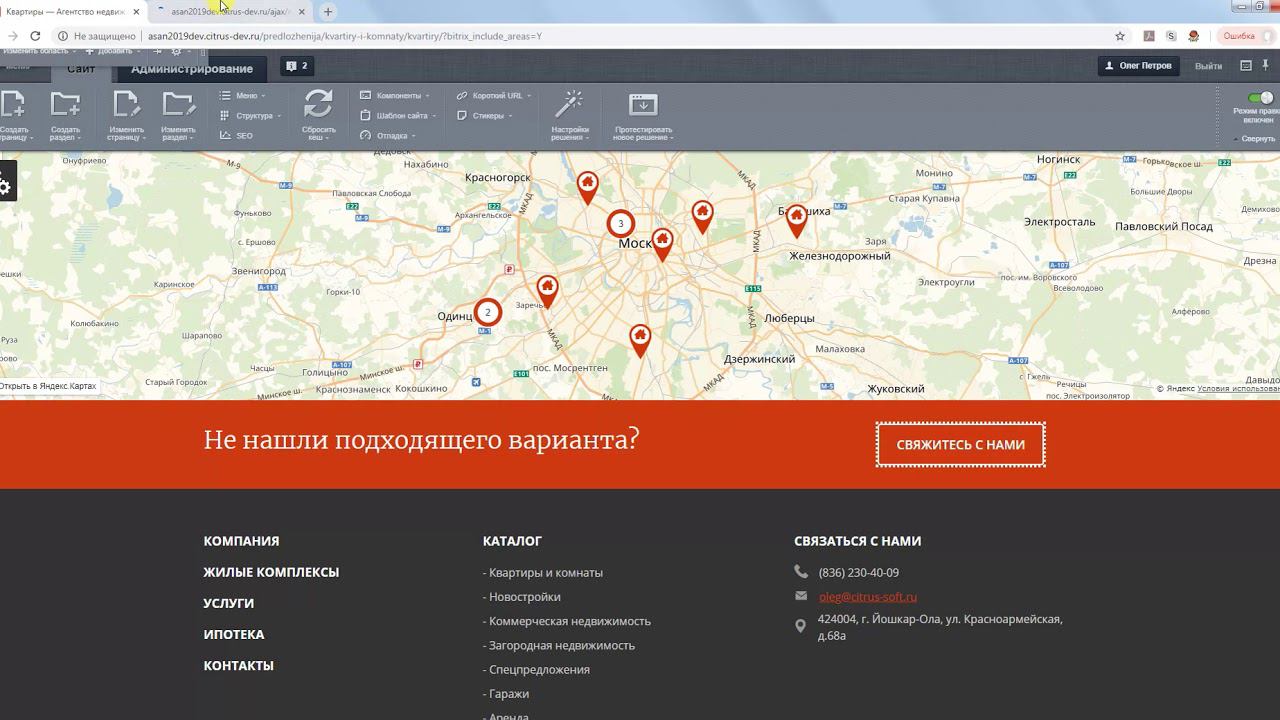Open the Коммерческая недвижимость catalog link

click(569, 621)
